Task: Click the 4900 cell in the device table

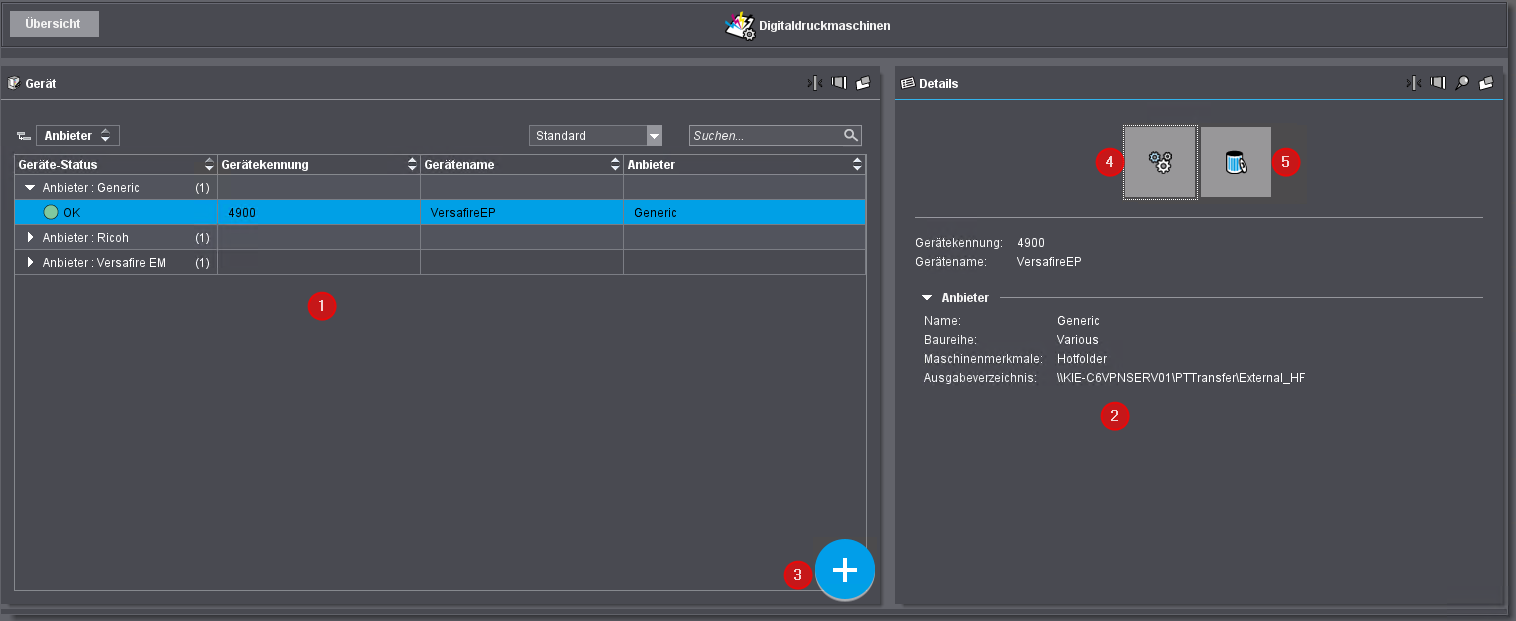Action: pos(319,212)
